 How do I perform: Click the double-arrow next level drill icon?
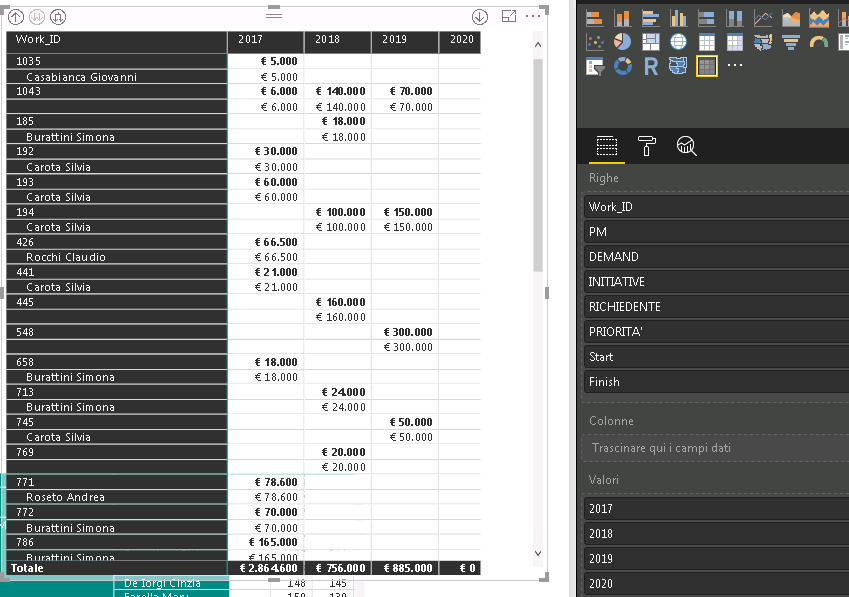coord(37,17)
